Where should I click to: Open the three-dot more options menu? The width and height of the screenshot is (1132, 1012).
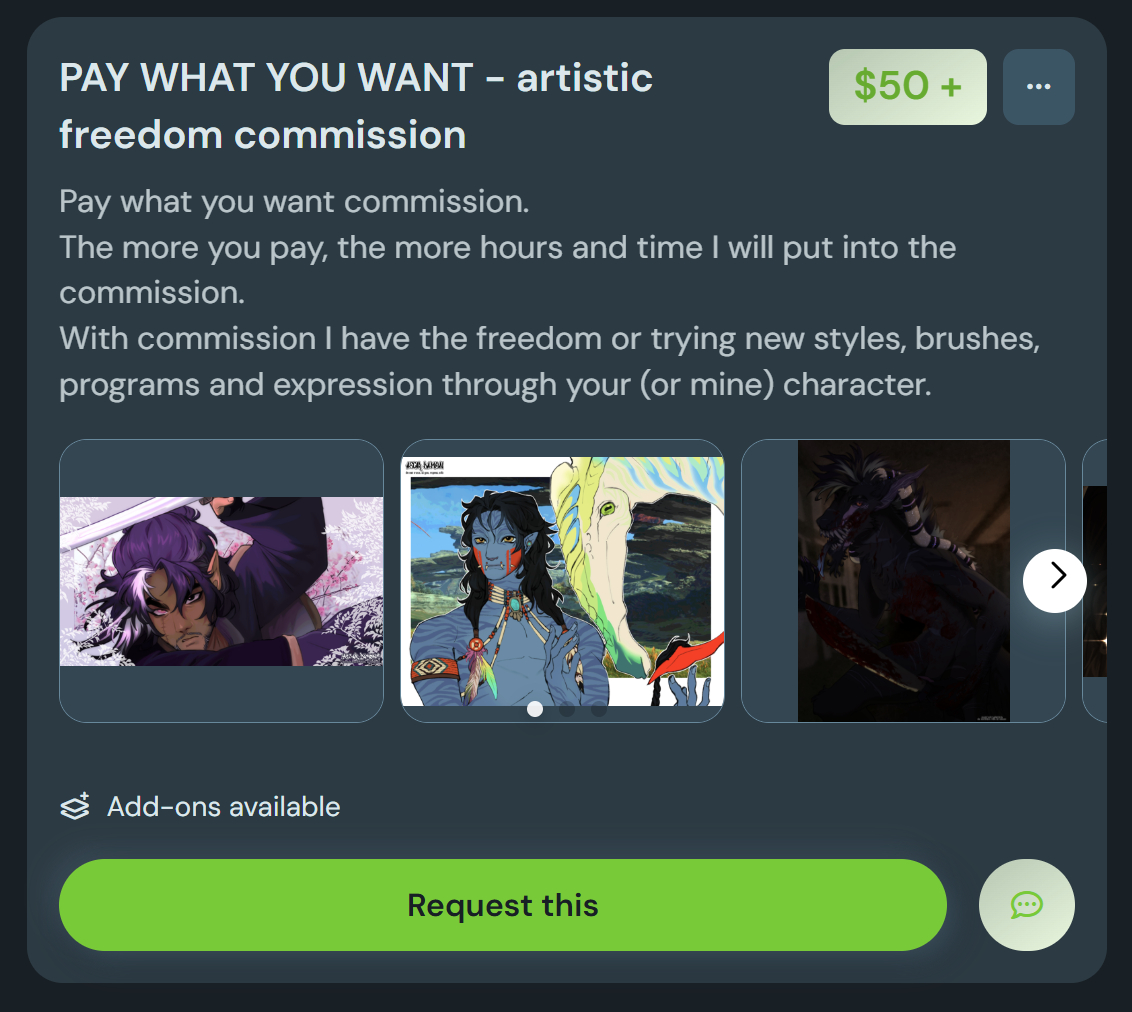1038,87
